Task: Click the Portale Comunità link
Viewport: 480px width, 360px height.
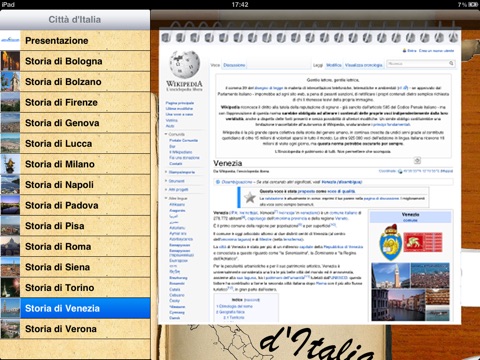Action: (x=183, y=140)
